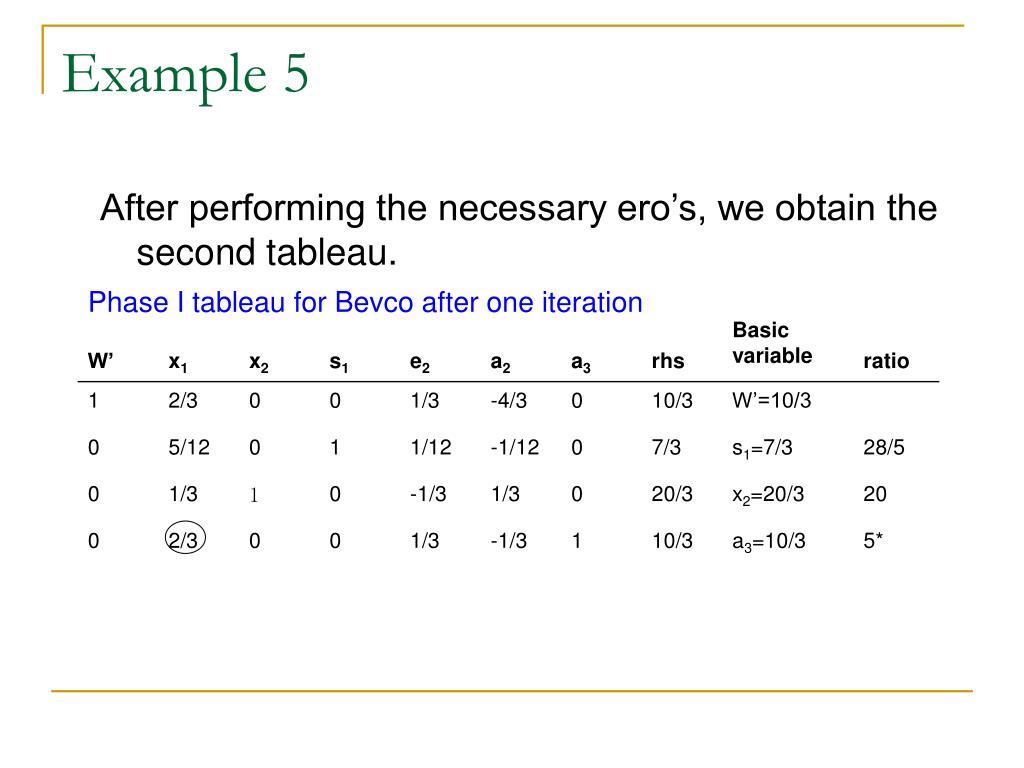Viewport: 1024px width, 768px height.
Task: Click the 'After performing the necessary' paragraph
Action: point(519,230)
